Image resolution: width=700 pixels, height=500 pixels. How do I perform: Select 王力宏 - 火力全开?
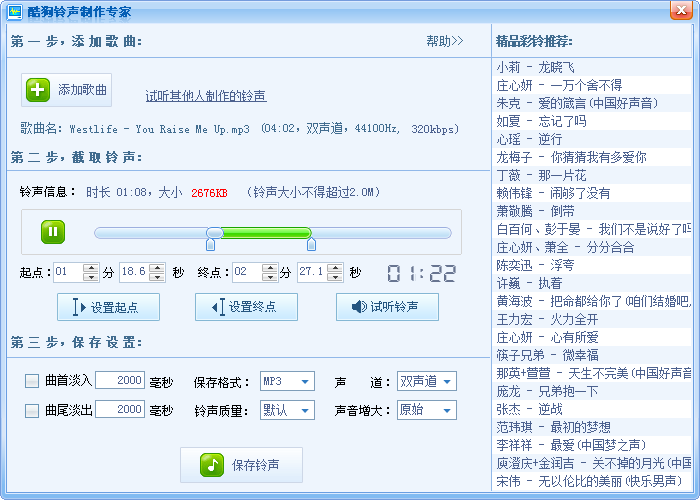[x=592, y=319]
